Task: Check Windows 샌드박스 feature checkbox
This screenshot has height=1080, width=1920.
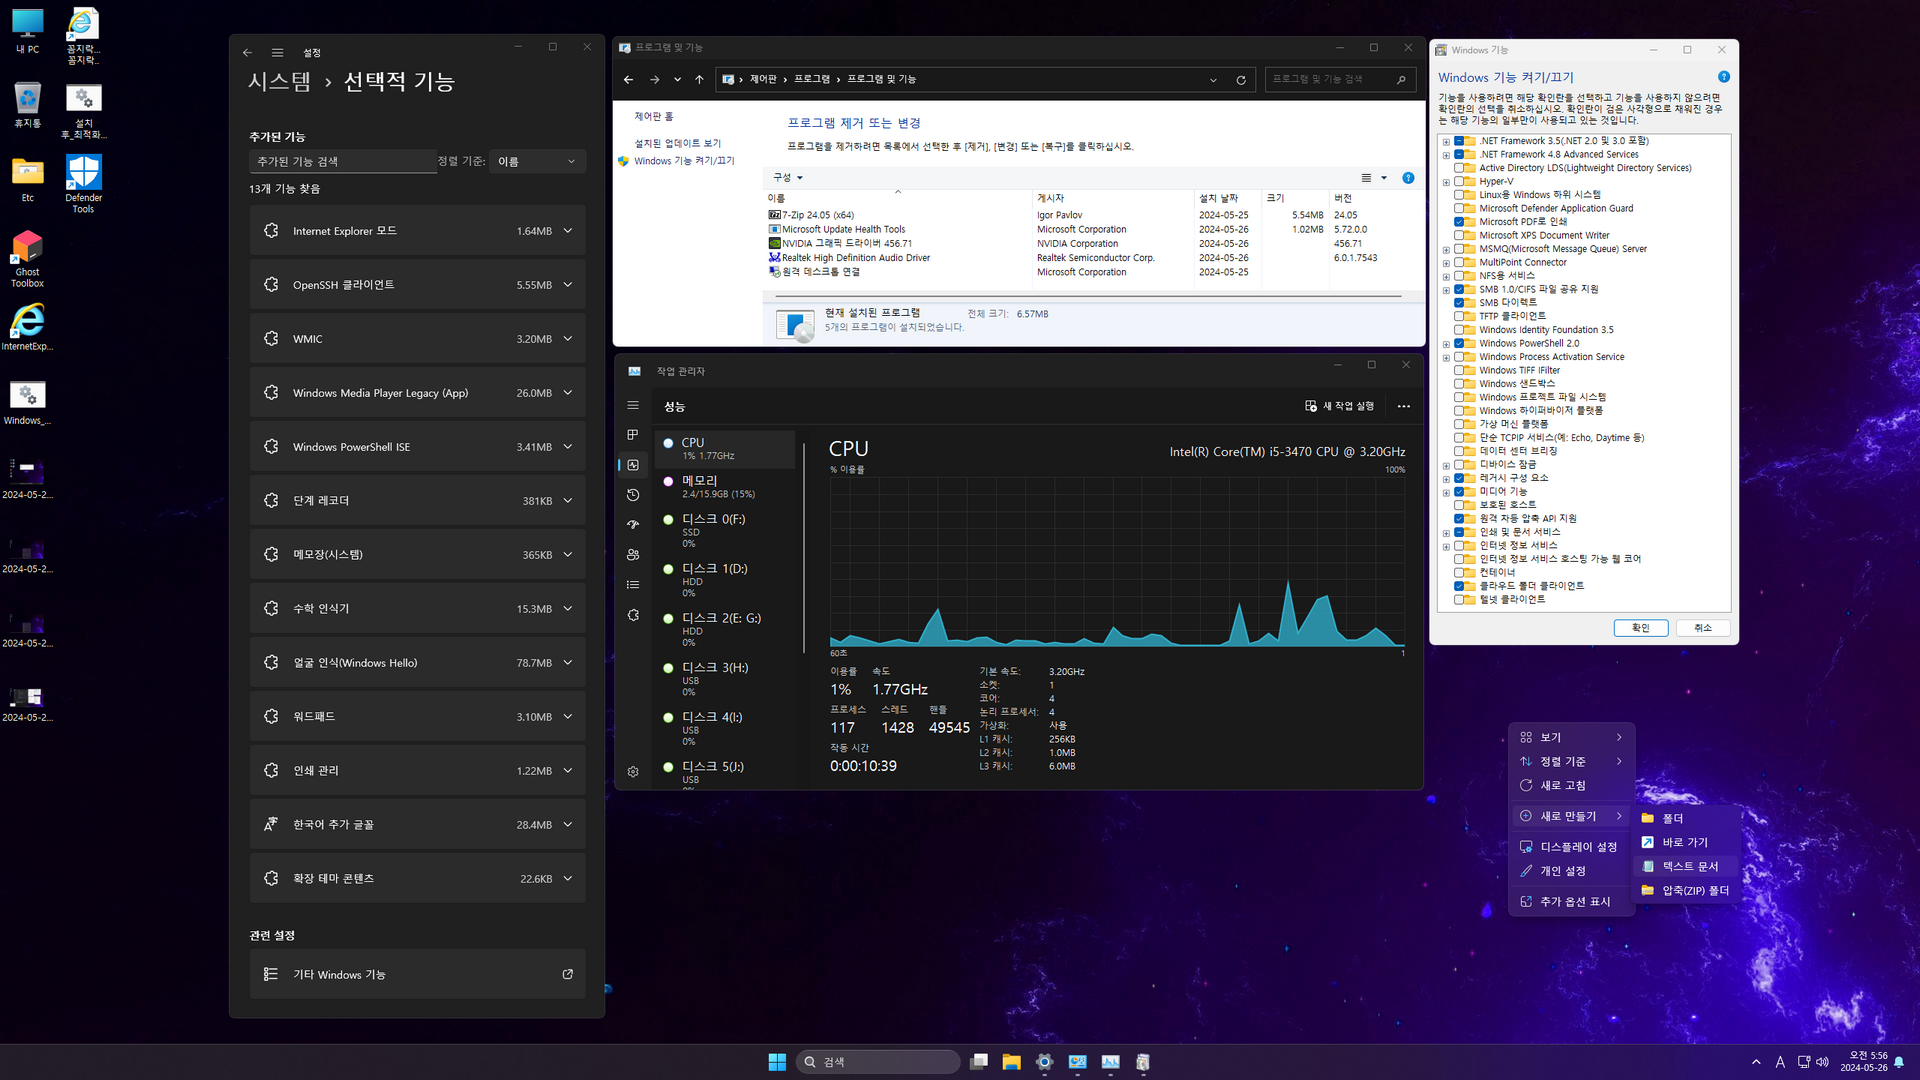Action: [1459, 384]
